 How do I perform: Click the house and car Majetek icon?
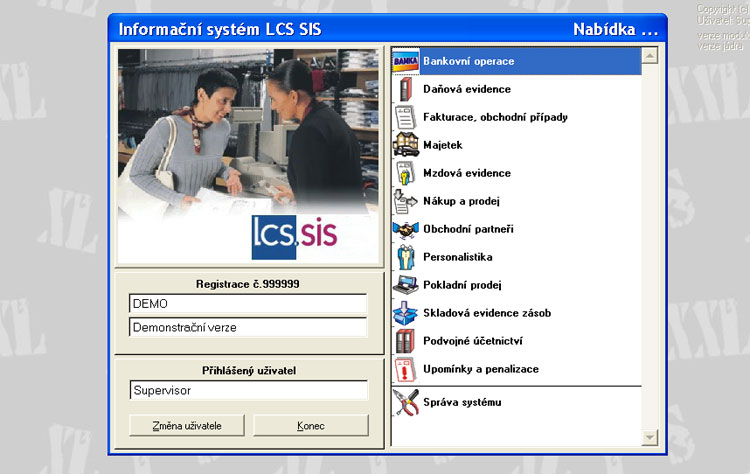tap(406, 145)
